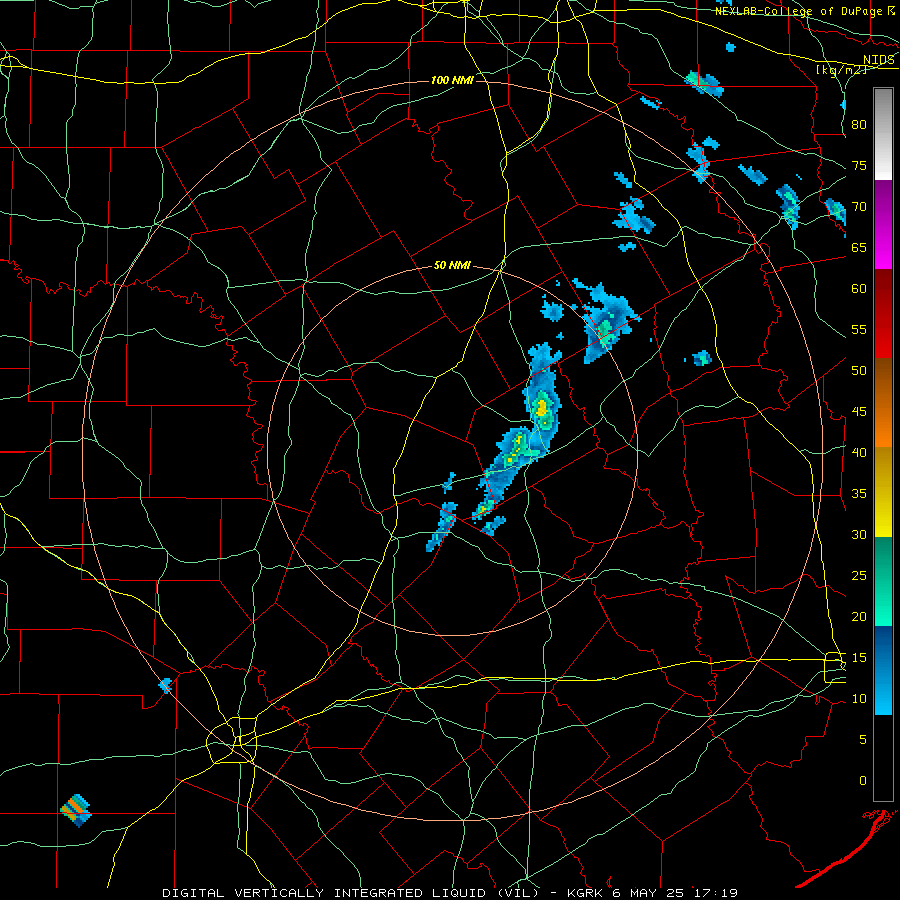900x900 pixels.
Task: Click the 45 value on the color scale
Action: coord(859,412)
